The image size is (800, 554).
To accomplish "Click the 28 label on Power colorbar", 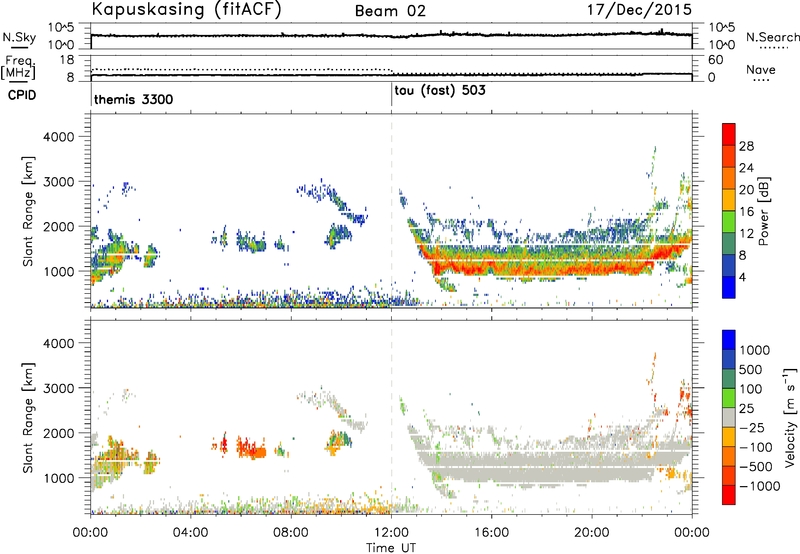I will (746, 146).
